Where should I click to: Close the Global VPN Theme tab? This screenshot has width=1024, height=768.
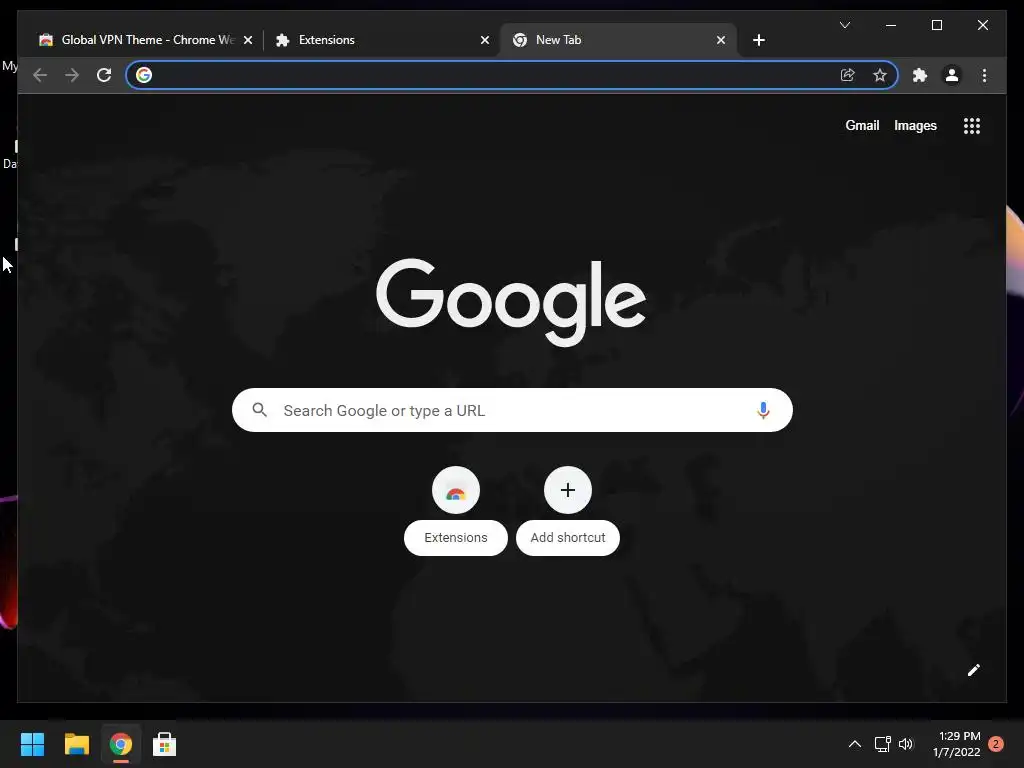[x=248, y=40]
